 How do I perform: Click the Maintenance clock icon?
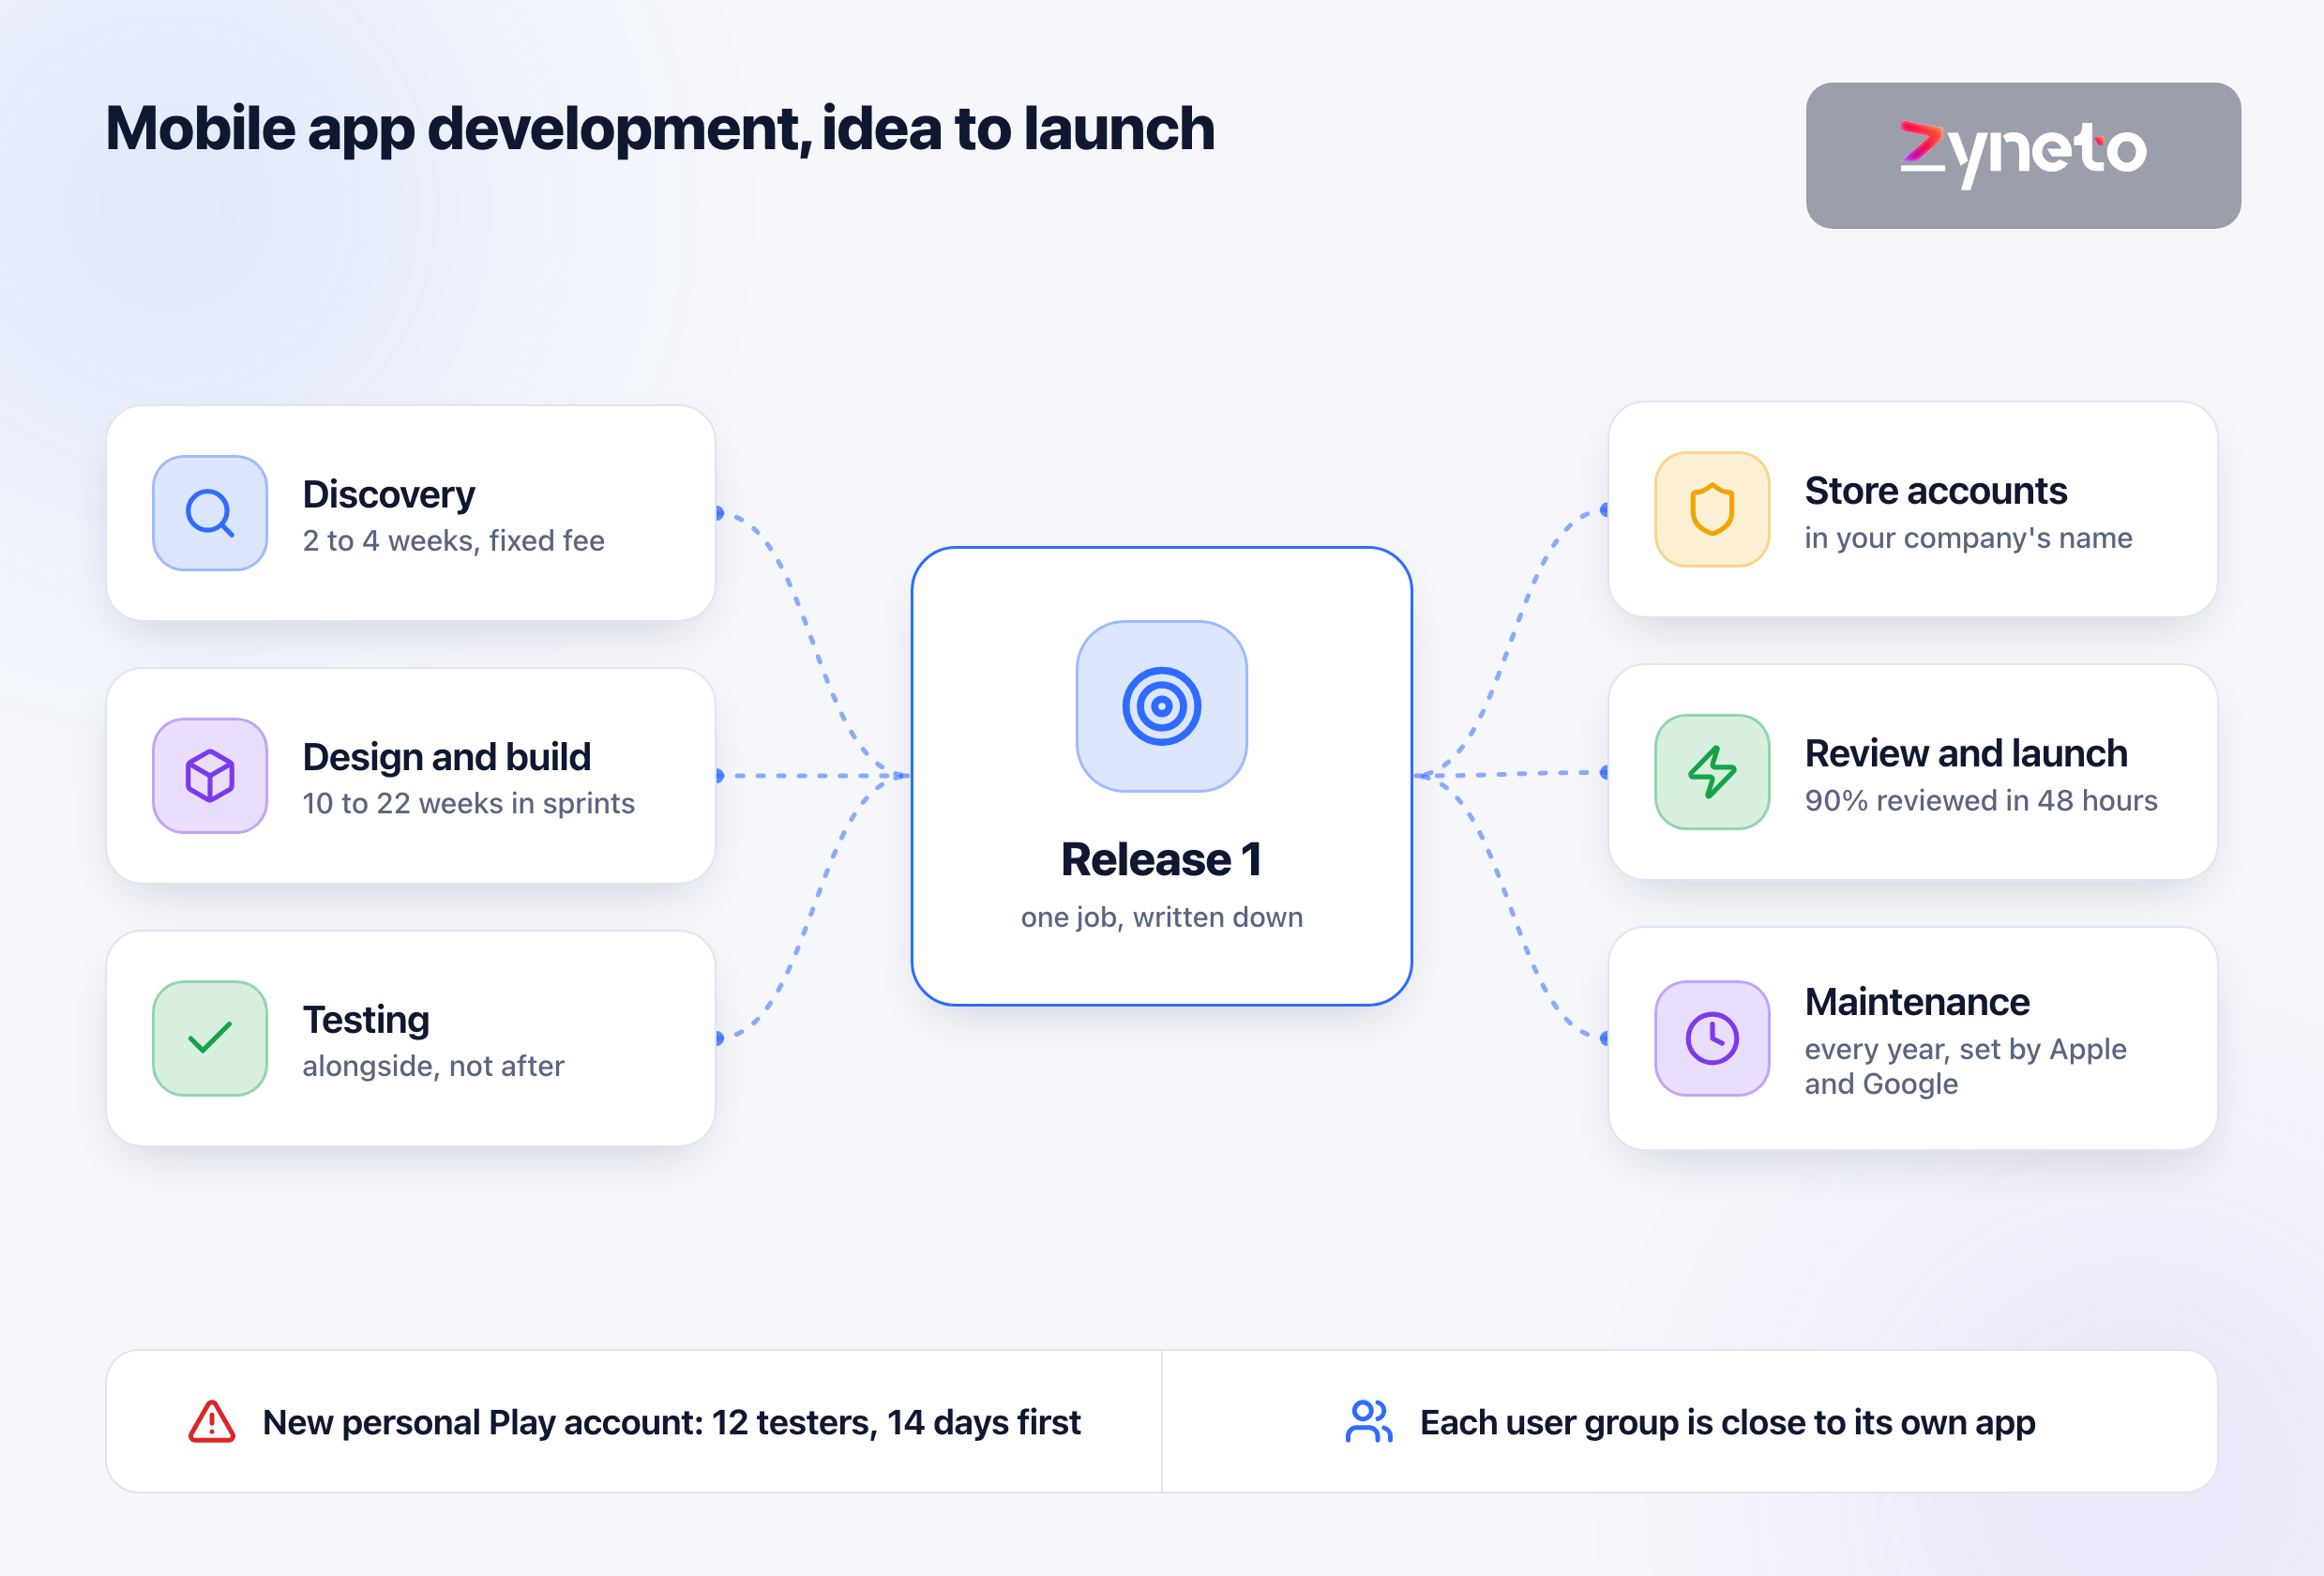point(1712,1038)
